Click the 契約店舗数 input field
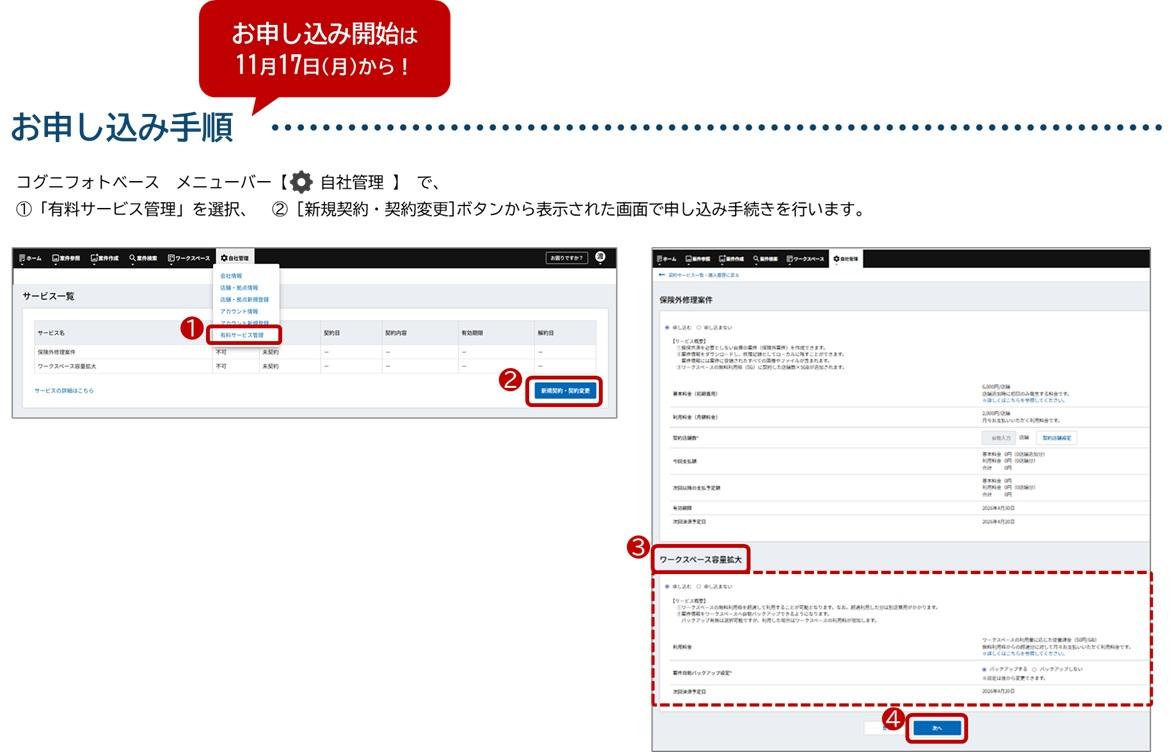 [x=998, y=438]
